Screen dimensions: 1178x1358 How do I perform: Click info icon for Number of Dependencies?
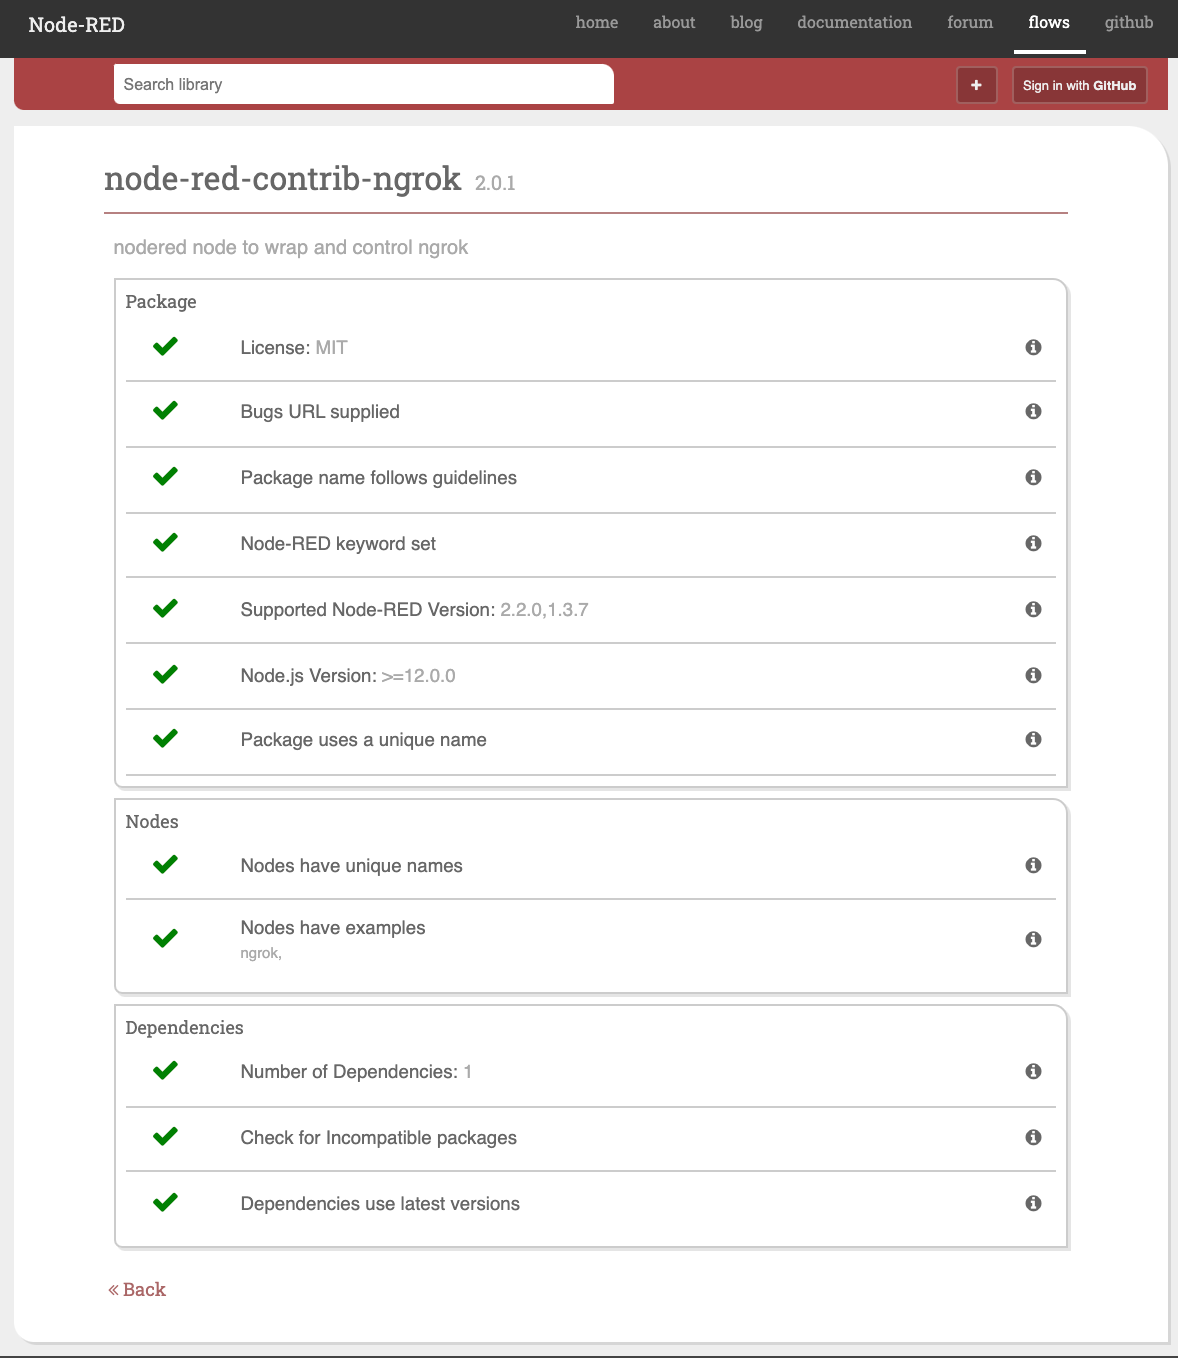(1033, 1071)
